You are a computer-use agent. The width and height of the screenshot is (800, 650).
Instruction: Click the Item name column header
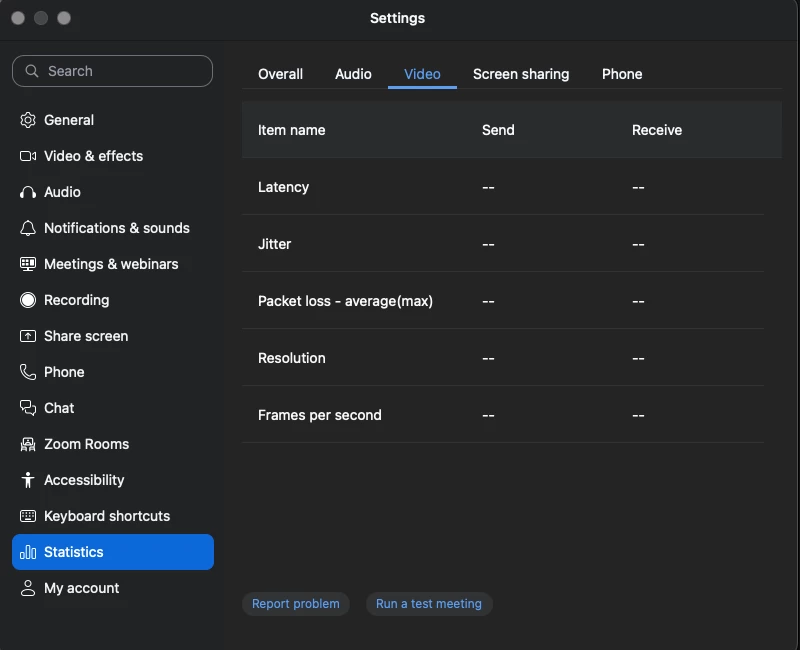(x=291, y=130)
